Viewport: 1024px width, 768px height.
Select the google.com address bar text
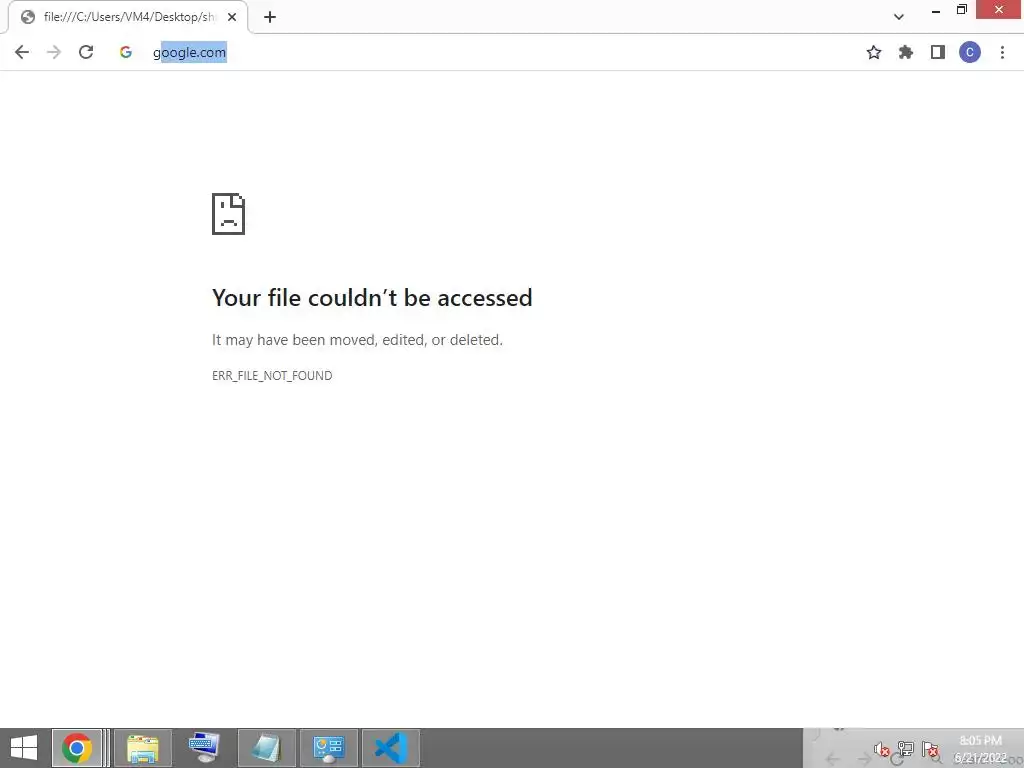tap(190, 52)
